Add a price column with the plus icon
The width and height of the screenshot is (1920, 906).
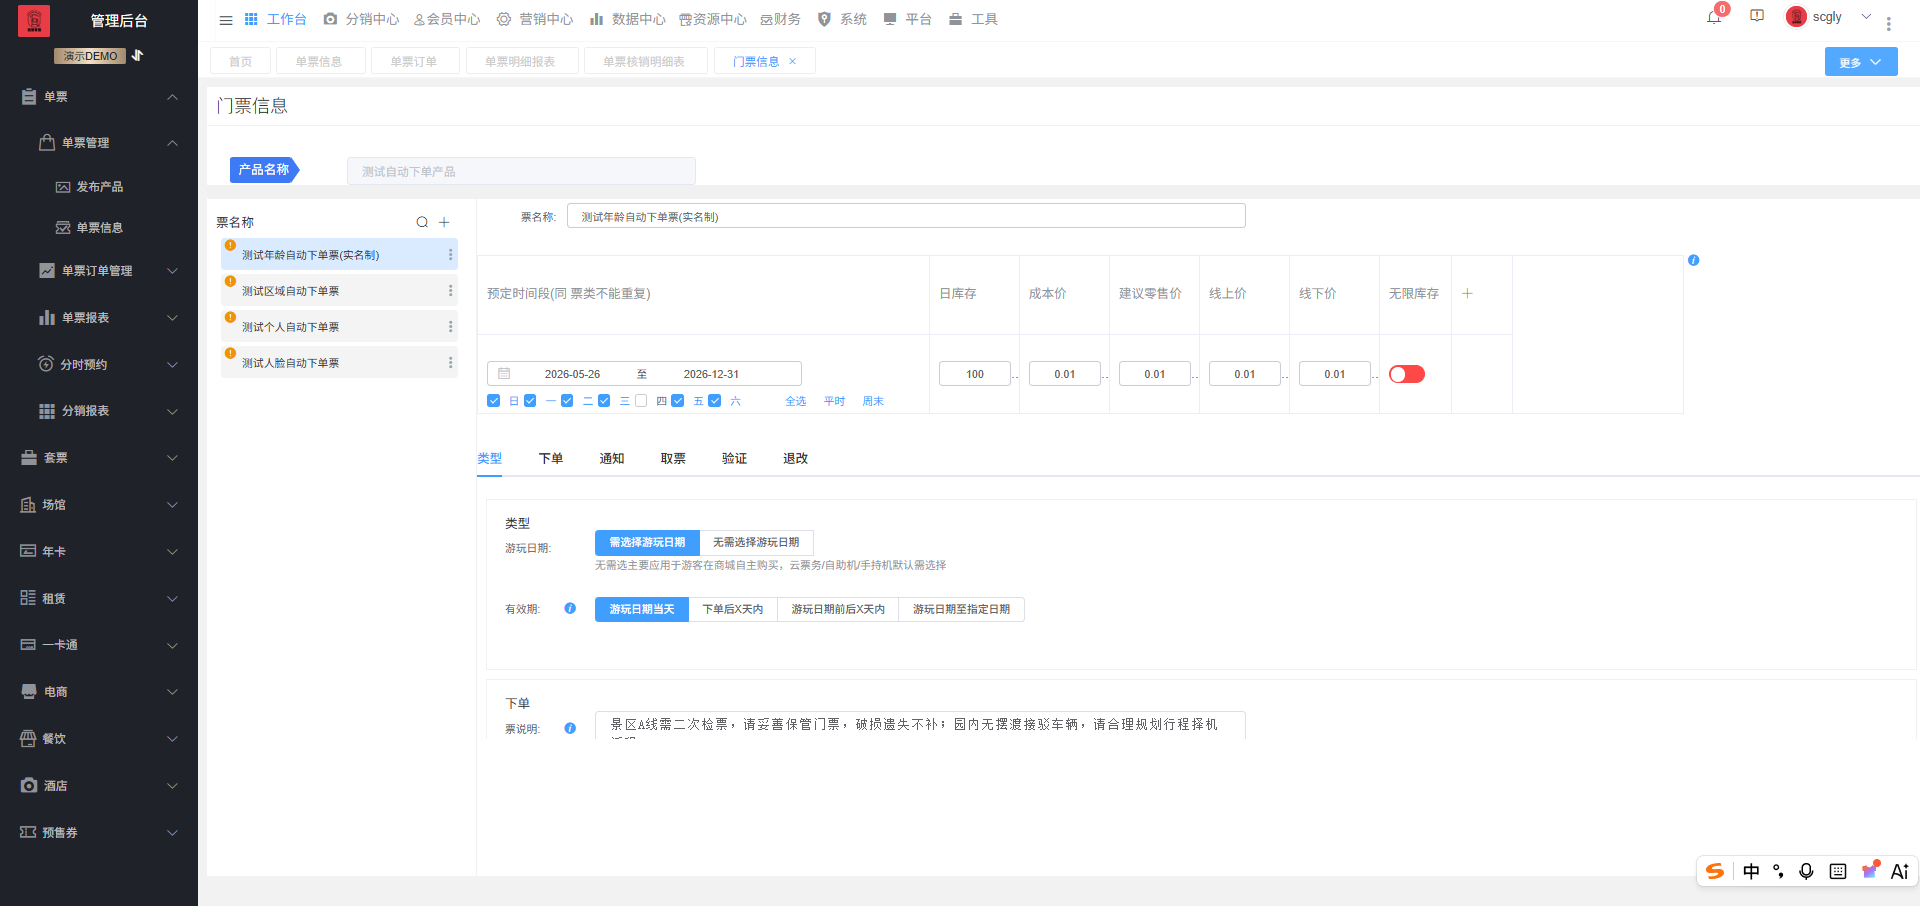click(x=1467, y=293)
